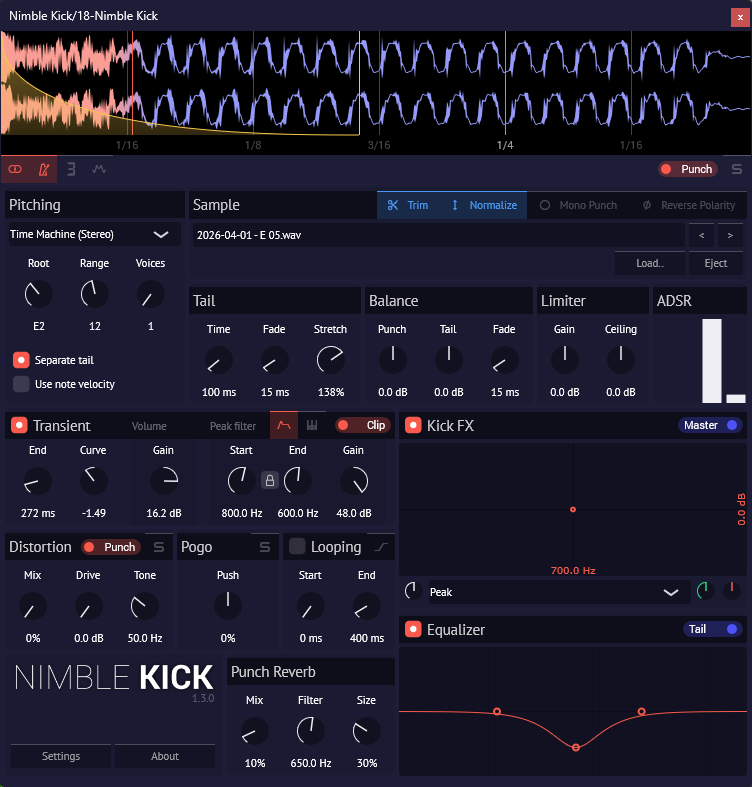The image size is (752, 787).
Task: Select the Normalize tab
Action: [x=484, y=205]
